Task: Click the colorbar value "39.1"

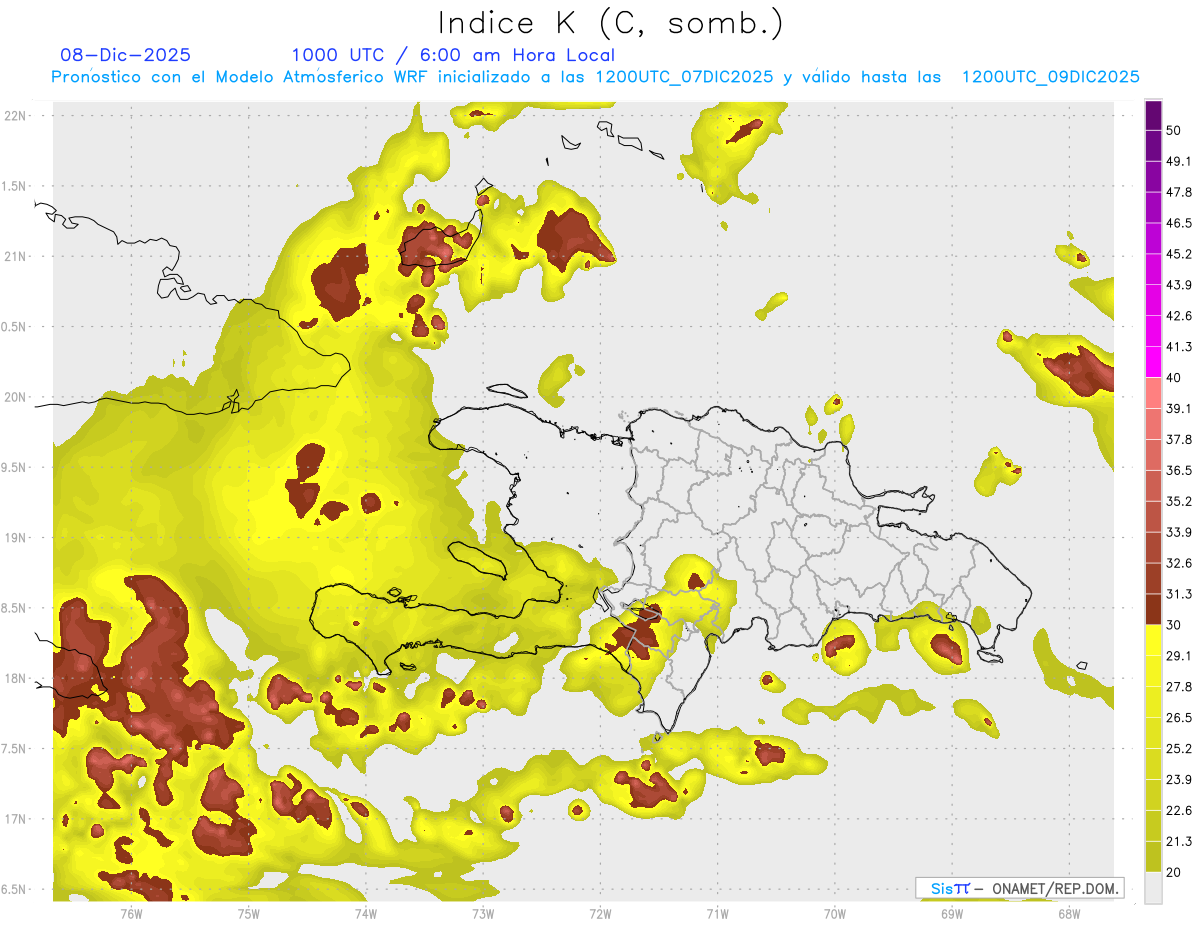Action: (x=1179, y=408)
